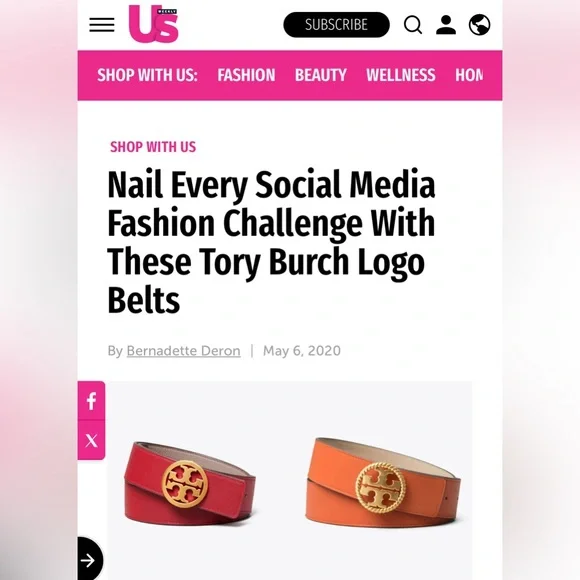This screenshot has height=580, width=580.
Task: Click the article headline about Tory Burch belts
Action: [x=272, y=242]
